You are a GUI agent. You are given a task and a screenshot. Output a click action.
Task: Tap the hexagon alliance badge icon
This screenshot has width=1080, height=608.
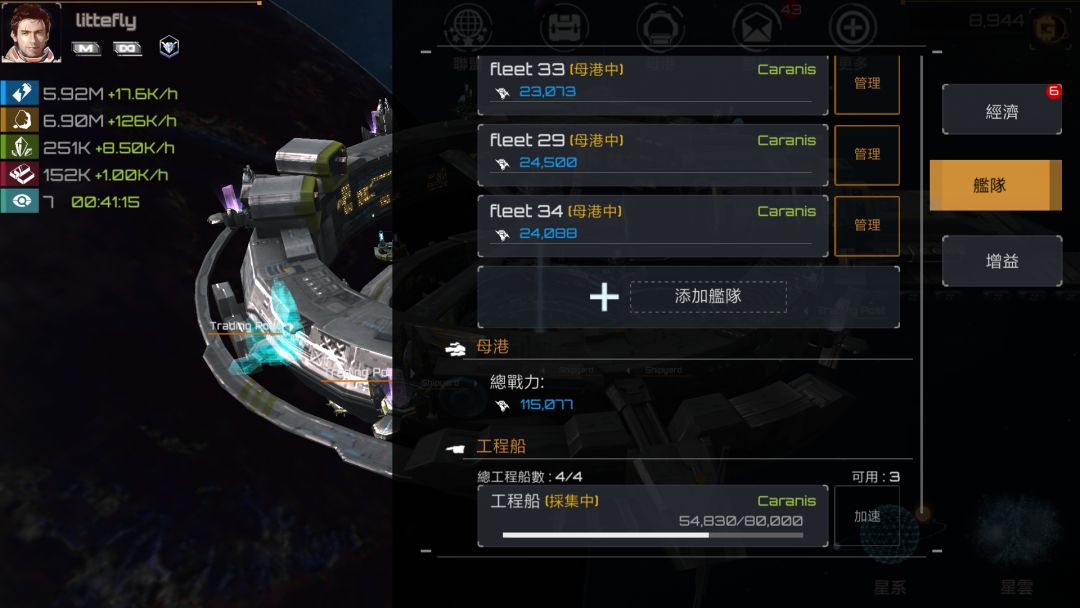pos(169,47)
